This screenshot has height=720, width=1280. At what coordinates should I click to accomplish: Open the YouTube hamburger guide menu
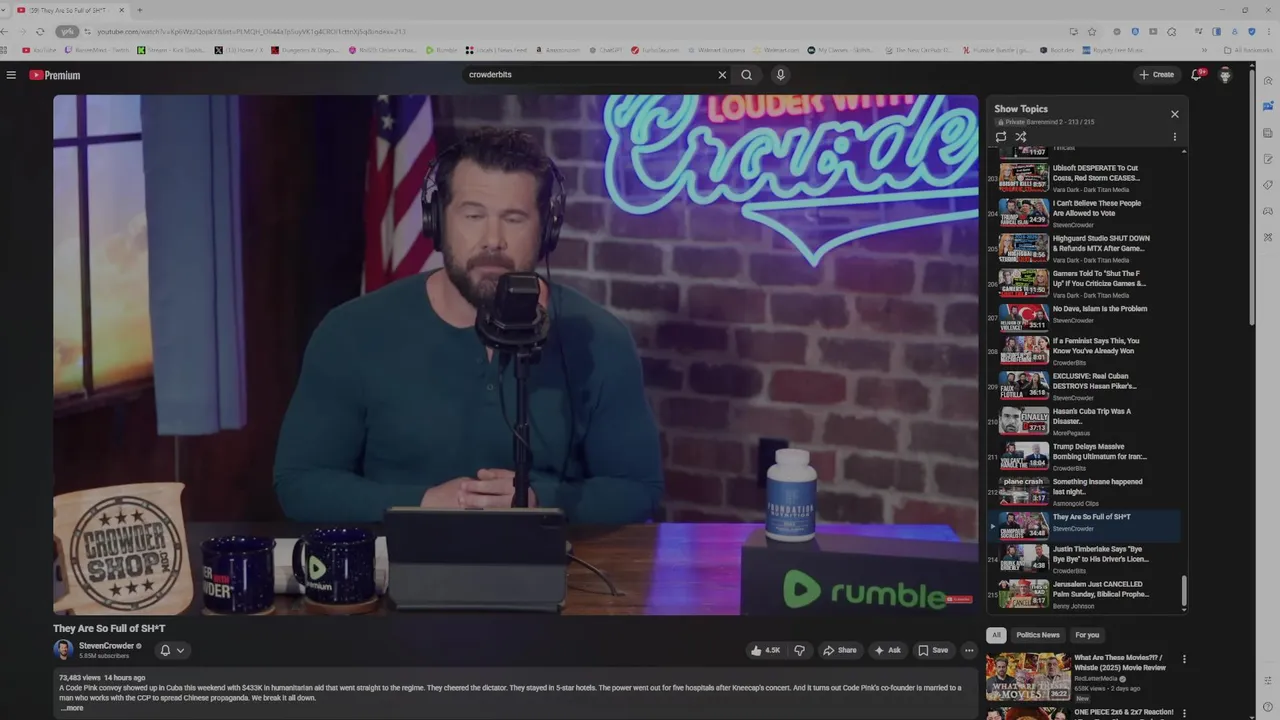point(11,75)
